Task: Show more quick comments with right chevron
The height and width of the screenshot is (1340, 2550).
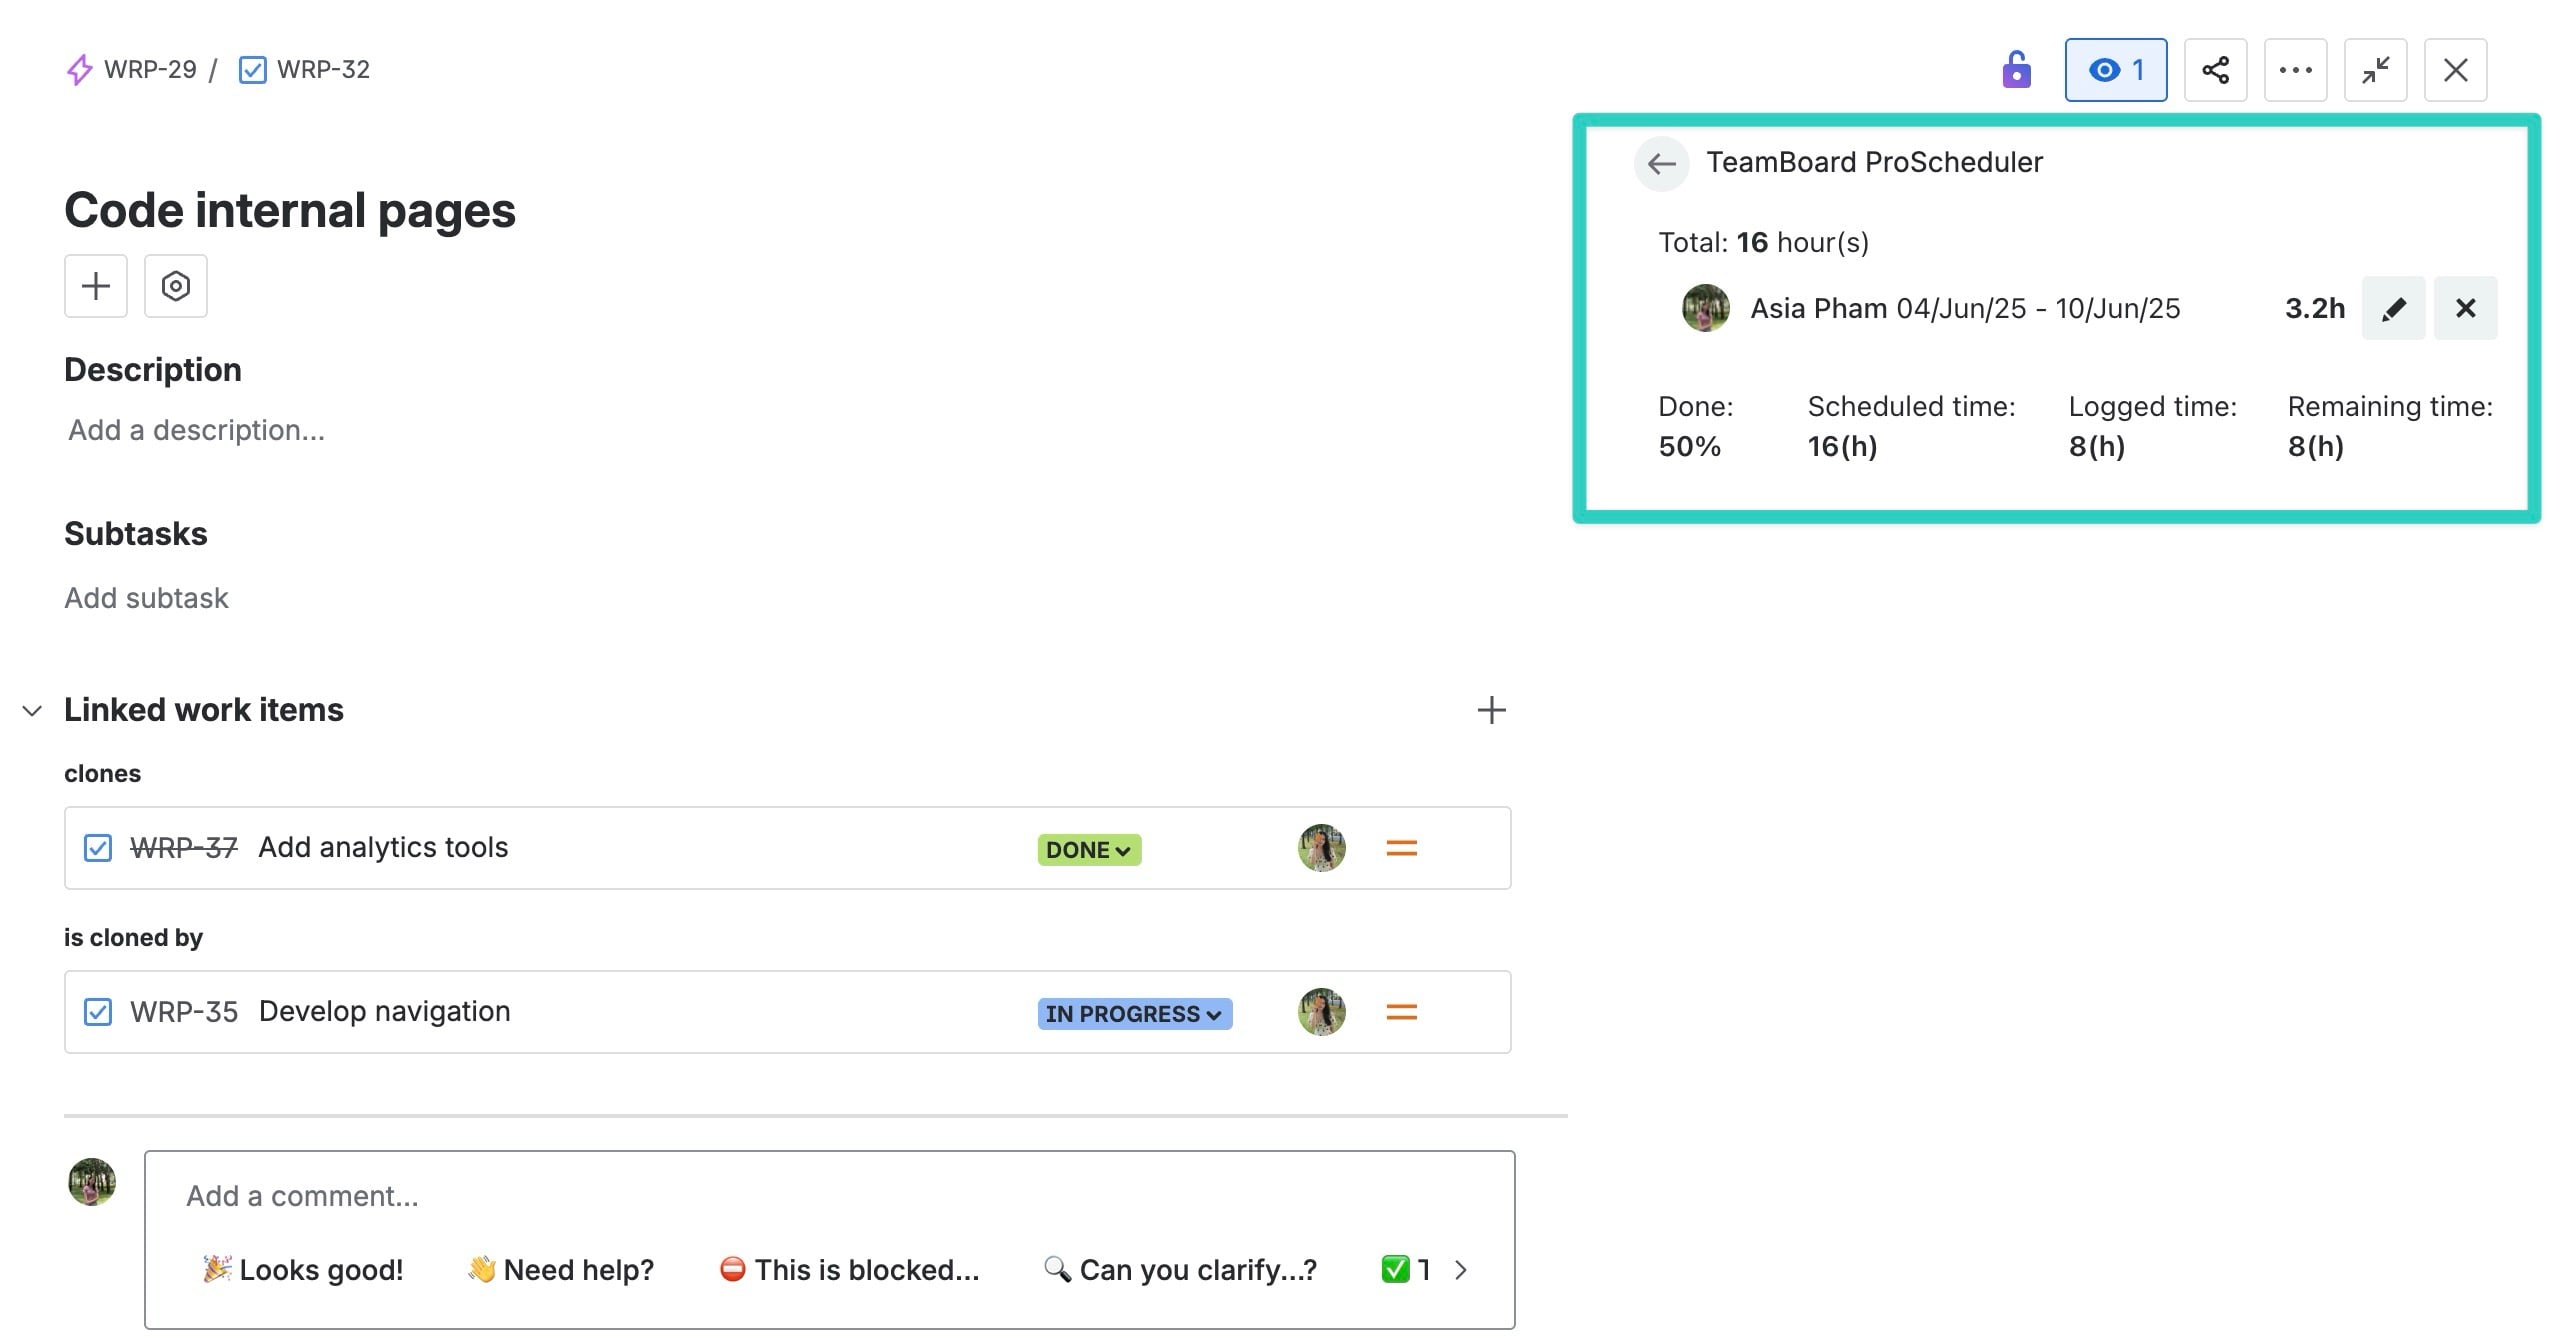Action: pyautogui.click(x=1461, y=1270)
